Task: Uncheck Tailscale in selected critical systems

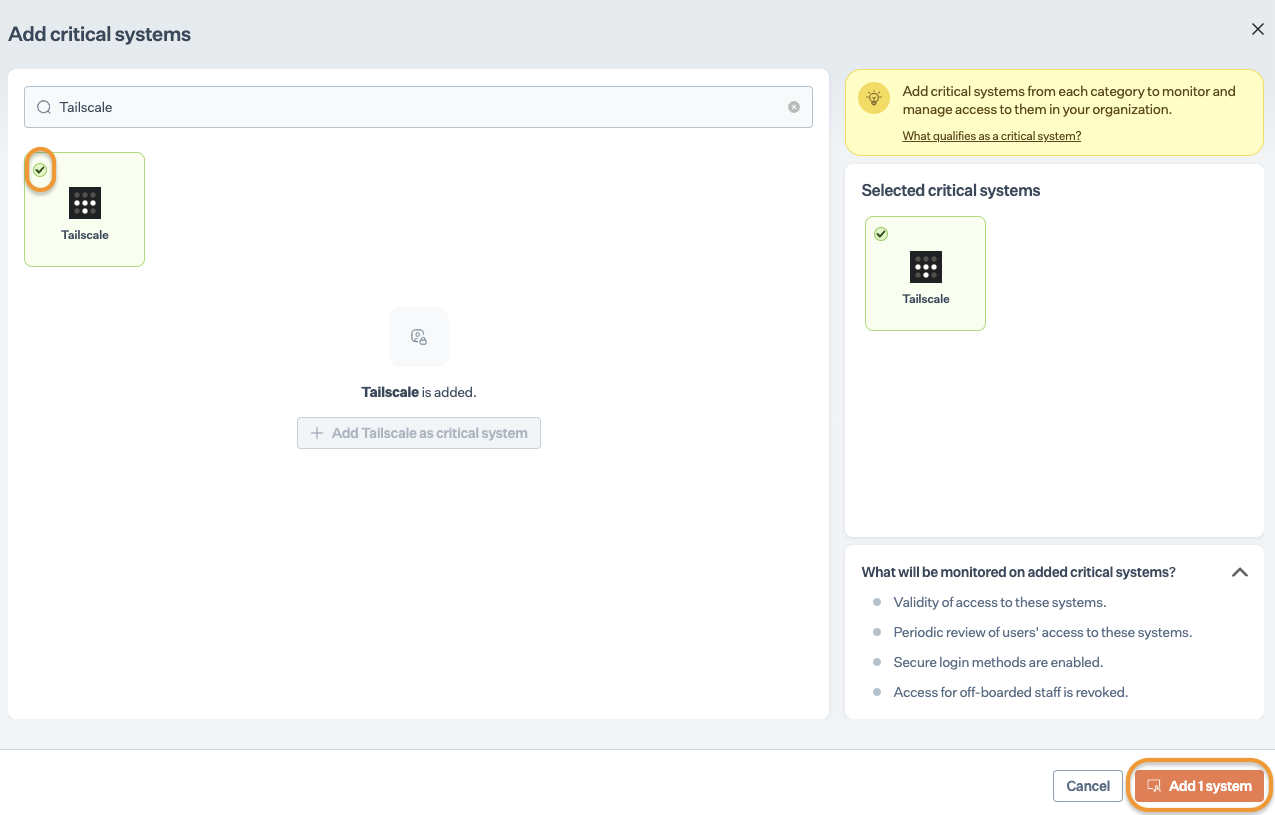Action: coord(881,234)
